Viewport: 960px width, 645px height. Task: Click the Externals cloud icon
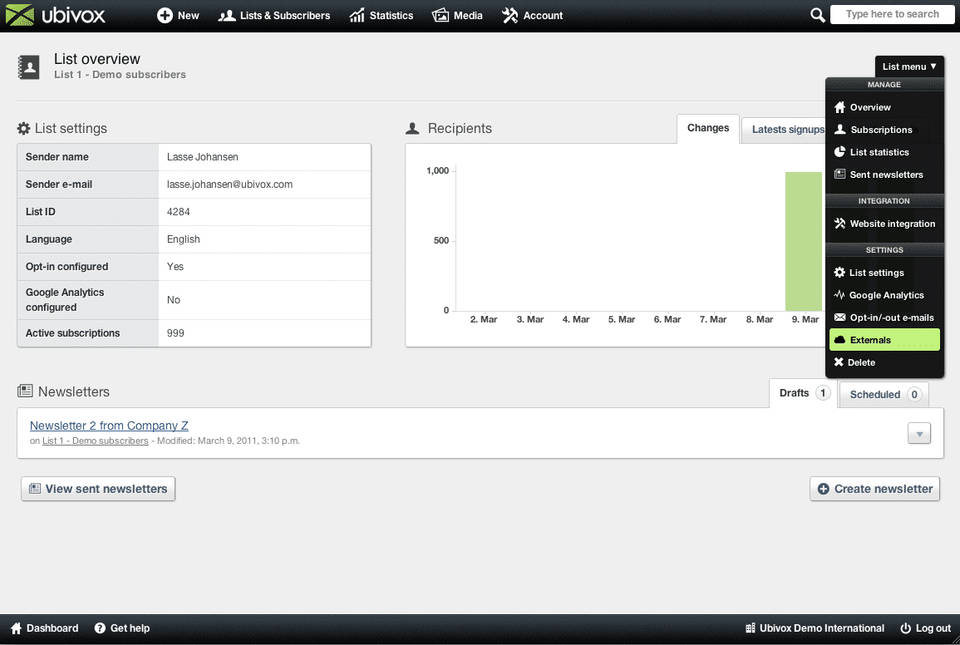839,340
